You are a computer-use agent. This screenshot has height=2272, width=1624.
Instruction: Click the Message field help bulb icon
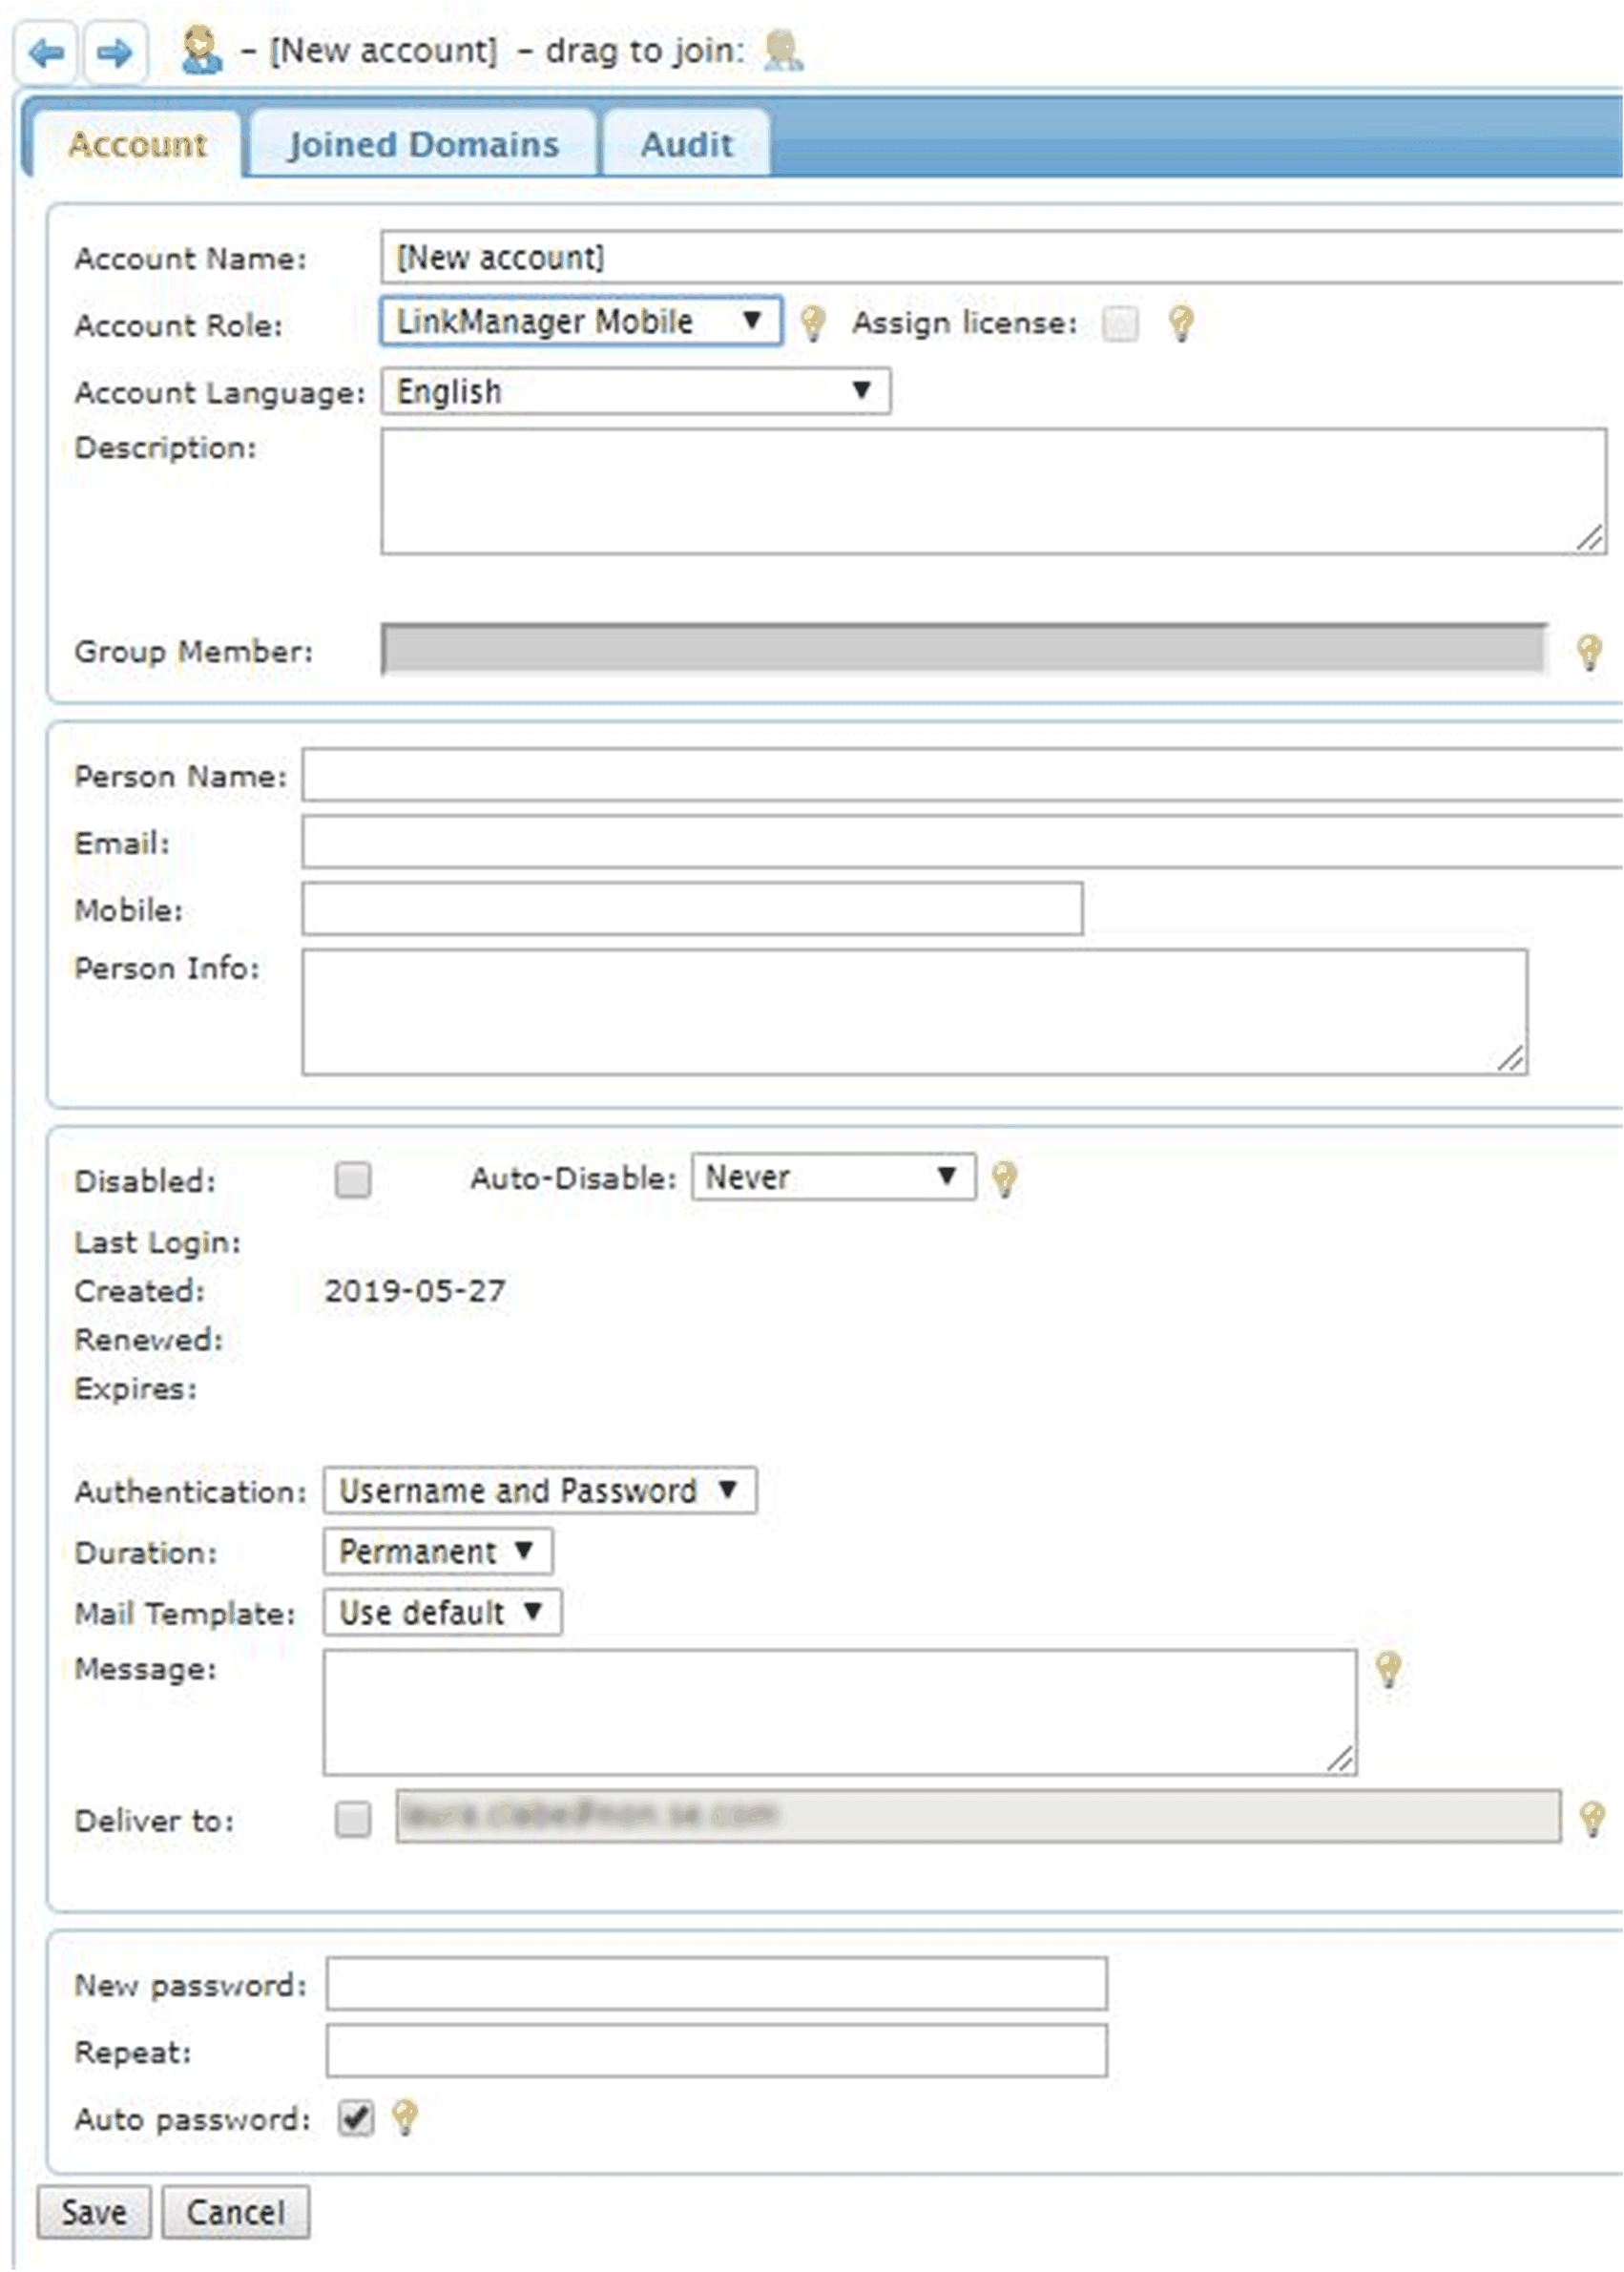(x=1388, y=1669)
